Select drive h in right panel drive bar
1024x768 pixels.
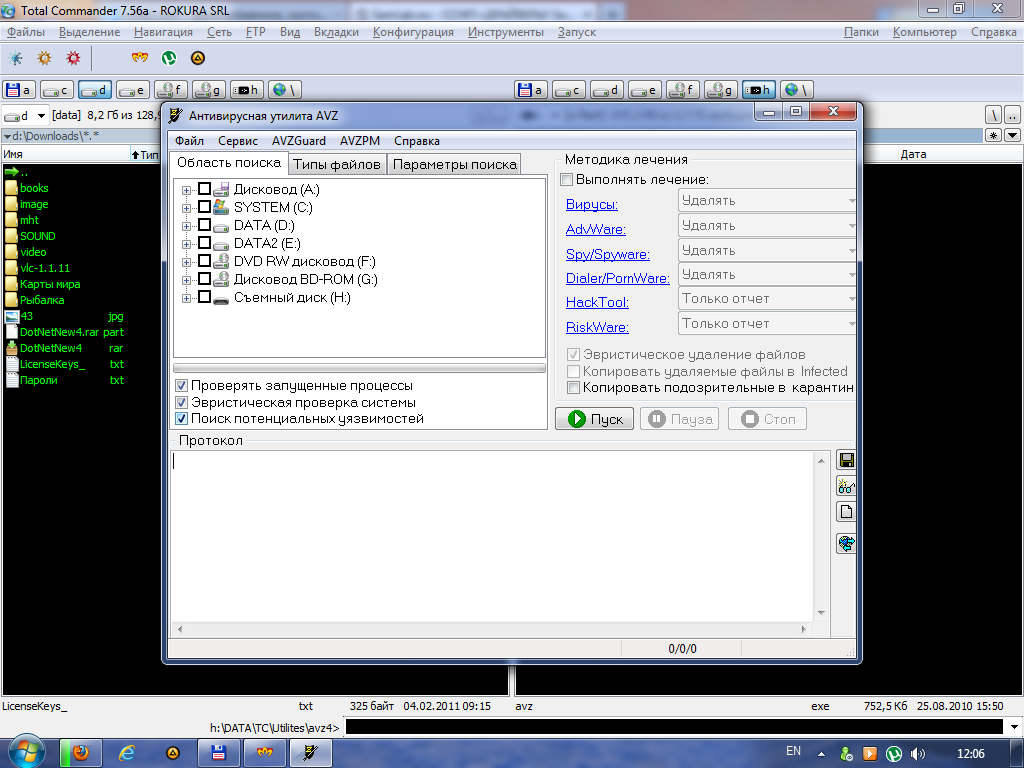coord(759,89)
